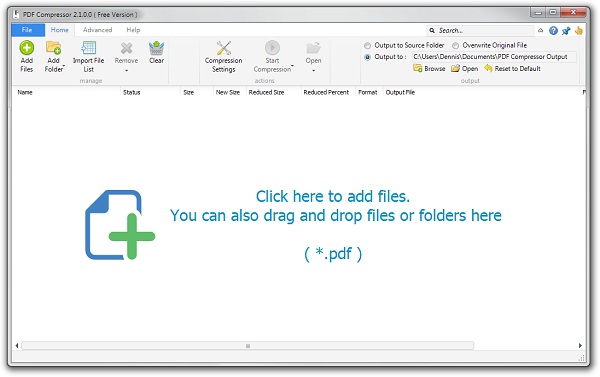Click the Add Folder icon

point(54,48)
